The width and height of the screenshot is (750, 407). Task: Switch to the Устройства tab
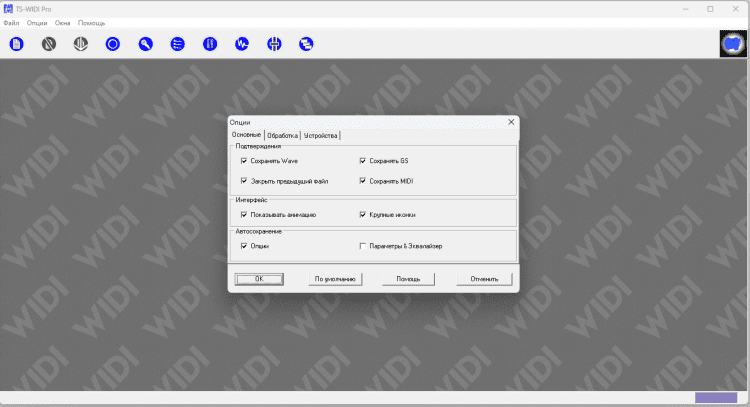pyautogui.click(x=320, y=136)
